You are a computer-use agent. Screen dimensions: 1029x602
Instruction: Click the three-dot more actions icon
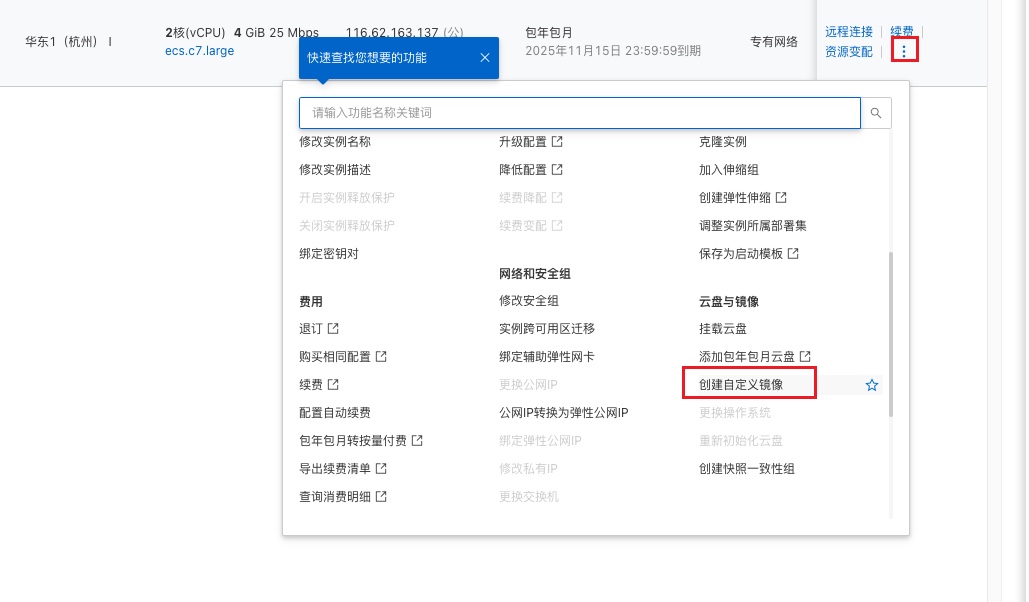(x=904, y=50)
